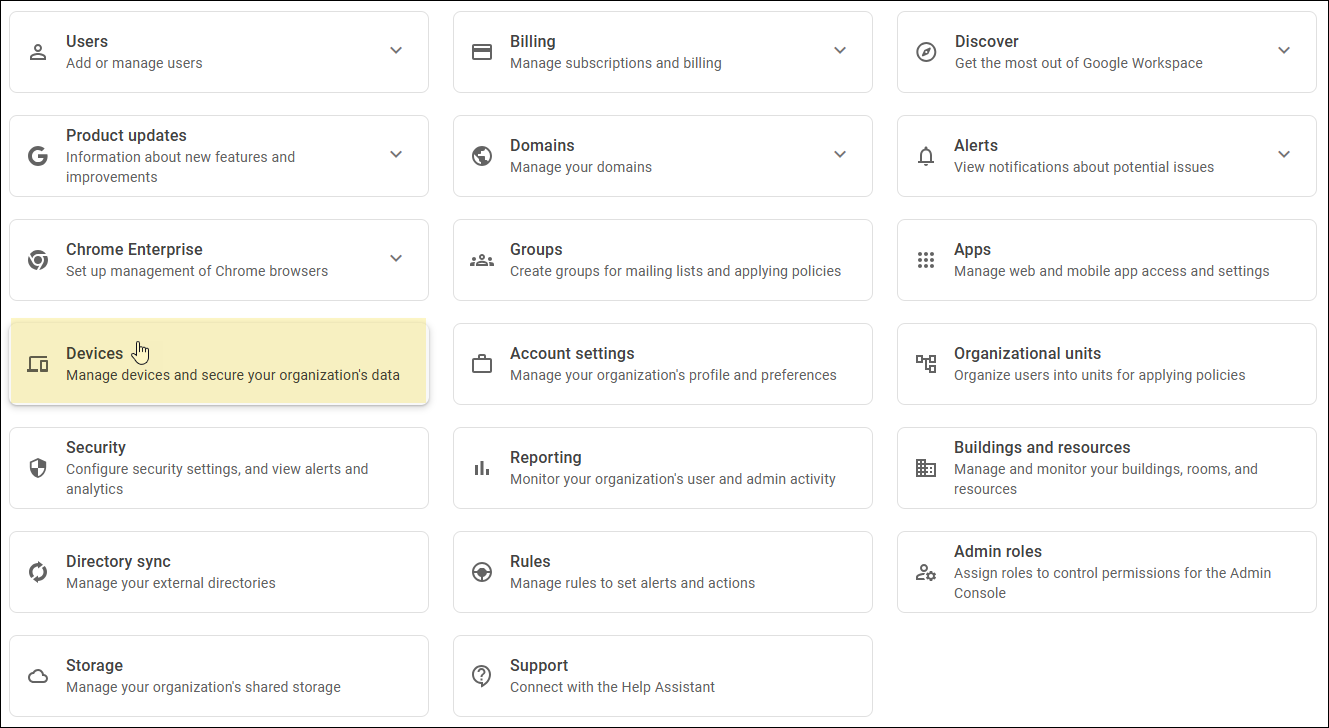Click 'Get the most out of Google Workspace'
The width and height of the screenshot is (1329, 728).
point(1078,63)
